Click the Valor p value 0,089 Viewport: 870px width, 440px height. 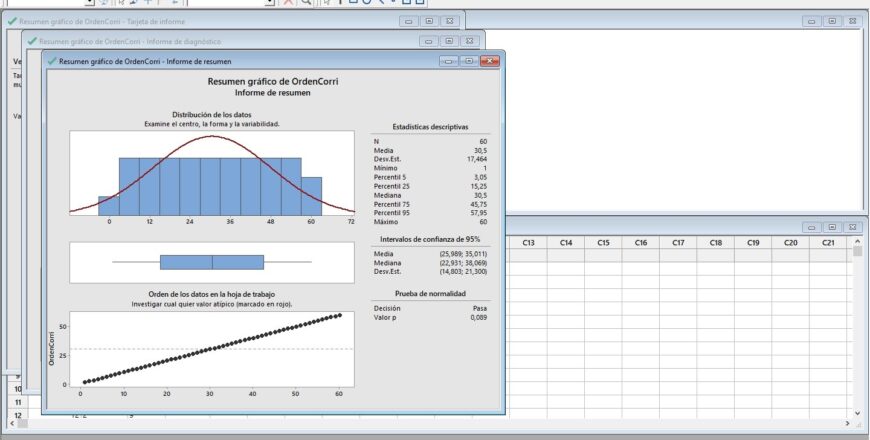coord(479,317)
